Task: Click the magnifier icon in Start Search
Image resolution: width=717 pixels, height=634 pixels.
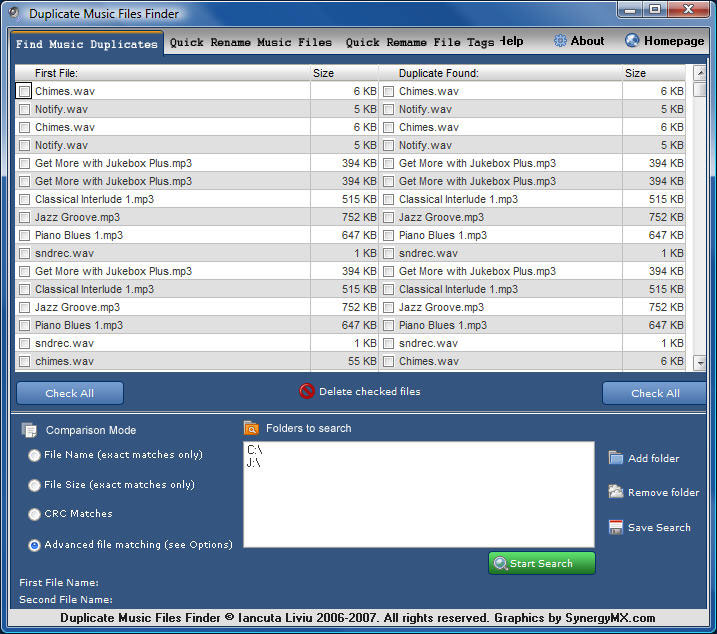Action: 500,563
